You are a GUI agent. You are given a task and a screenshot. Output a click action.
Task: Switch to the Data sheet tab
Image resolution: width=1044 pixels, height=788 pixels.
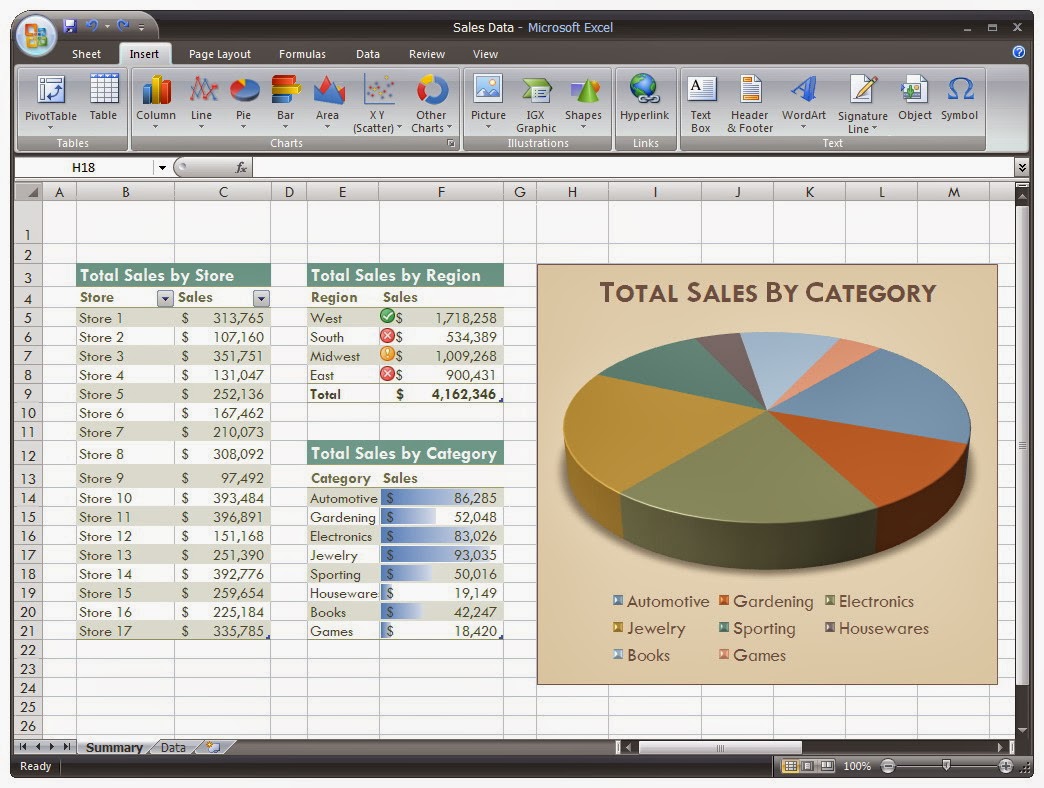click(173, 747)
